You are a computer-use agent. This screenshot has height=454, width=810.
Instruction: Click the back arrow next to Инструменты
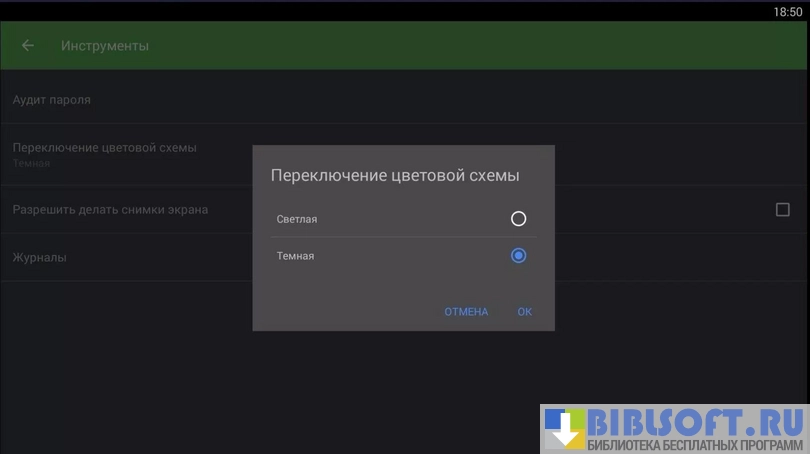(x=28, y=46)
